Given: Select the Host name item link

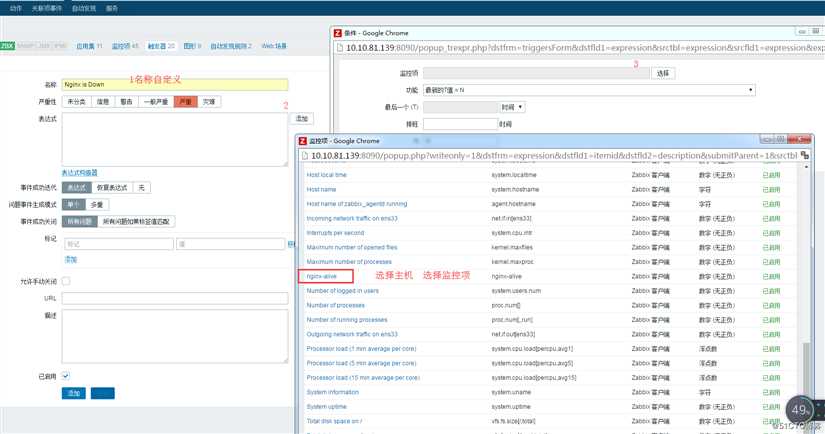Looking at the screenshot, I should (321, 189).
